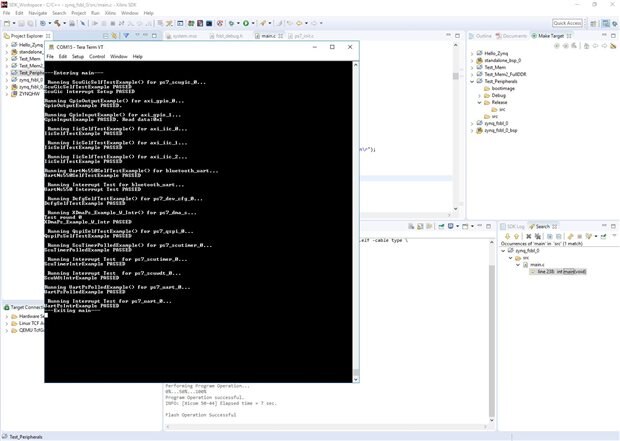Click the Quick Access search field
The width and height of the screenshot is (620, 441).
[x=567, y=23]
